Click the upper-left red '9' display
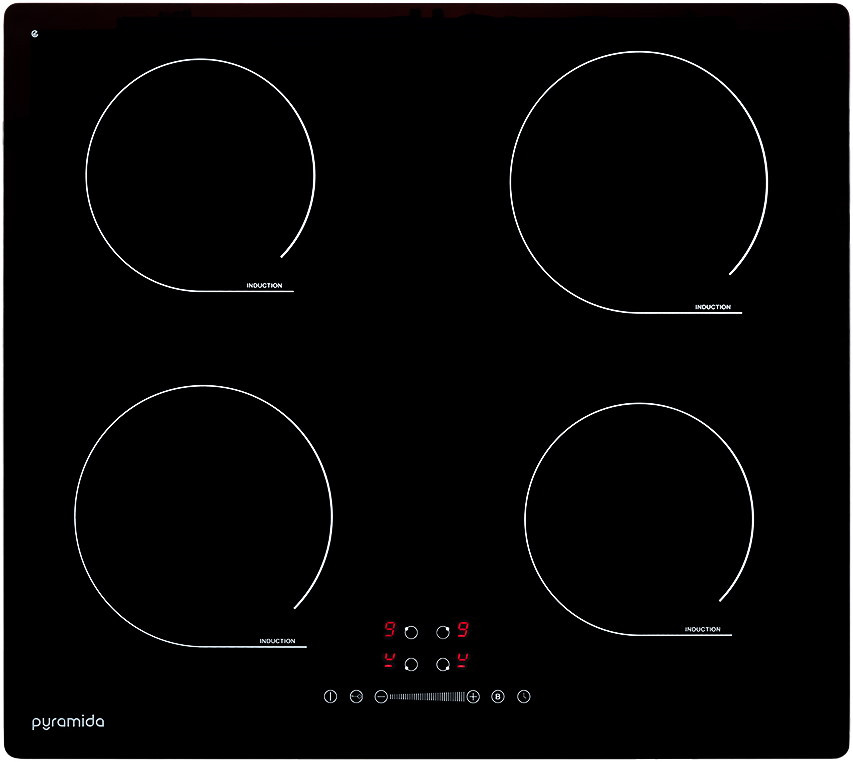Screen dimensions: 853x762 pos(390,630)
